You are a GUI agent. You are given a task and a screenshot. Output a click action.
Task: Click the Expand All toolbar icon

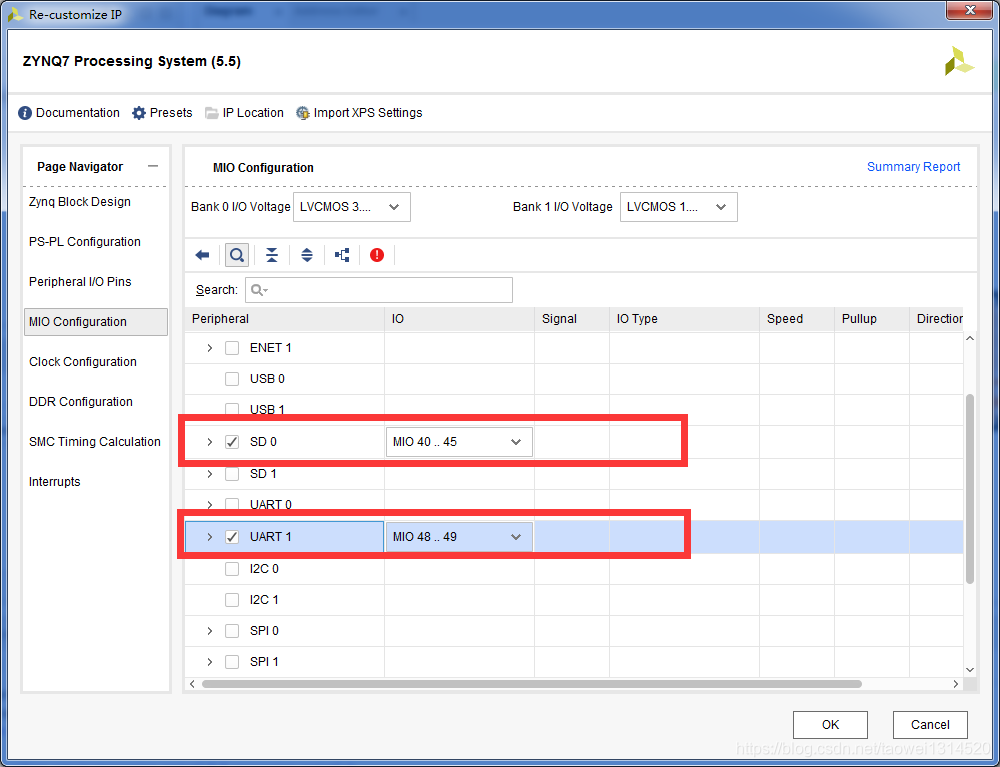pos(307,255)
